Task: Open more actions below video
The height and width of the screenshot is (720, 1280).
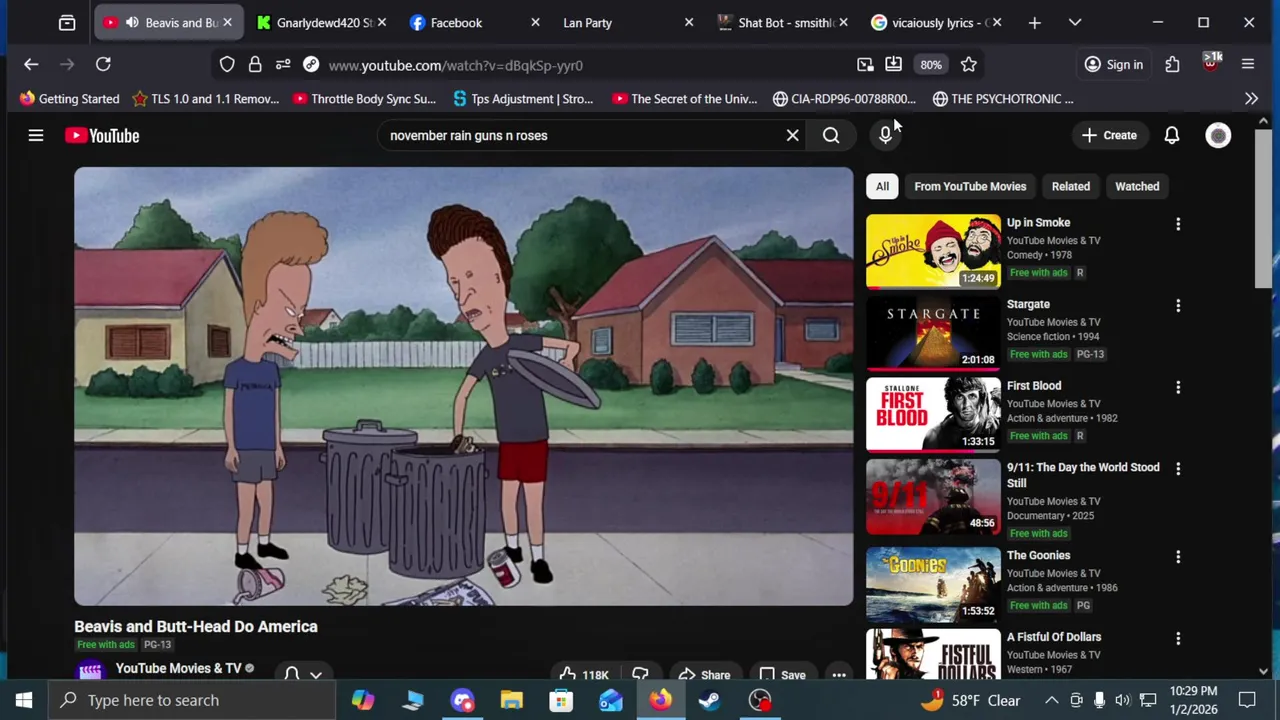Action: pos(839,675)
